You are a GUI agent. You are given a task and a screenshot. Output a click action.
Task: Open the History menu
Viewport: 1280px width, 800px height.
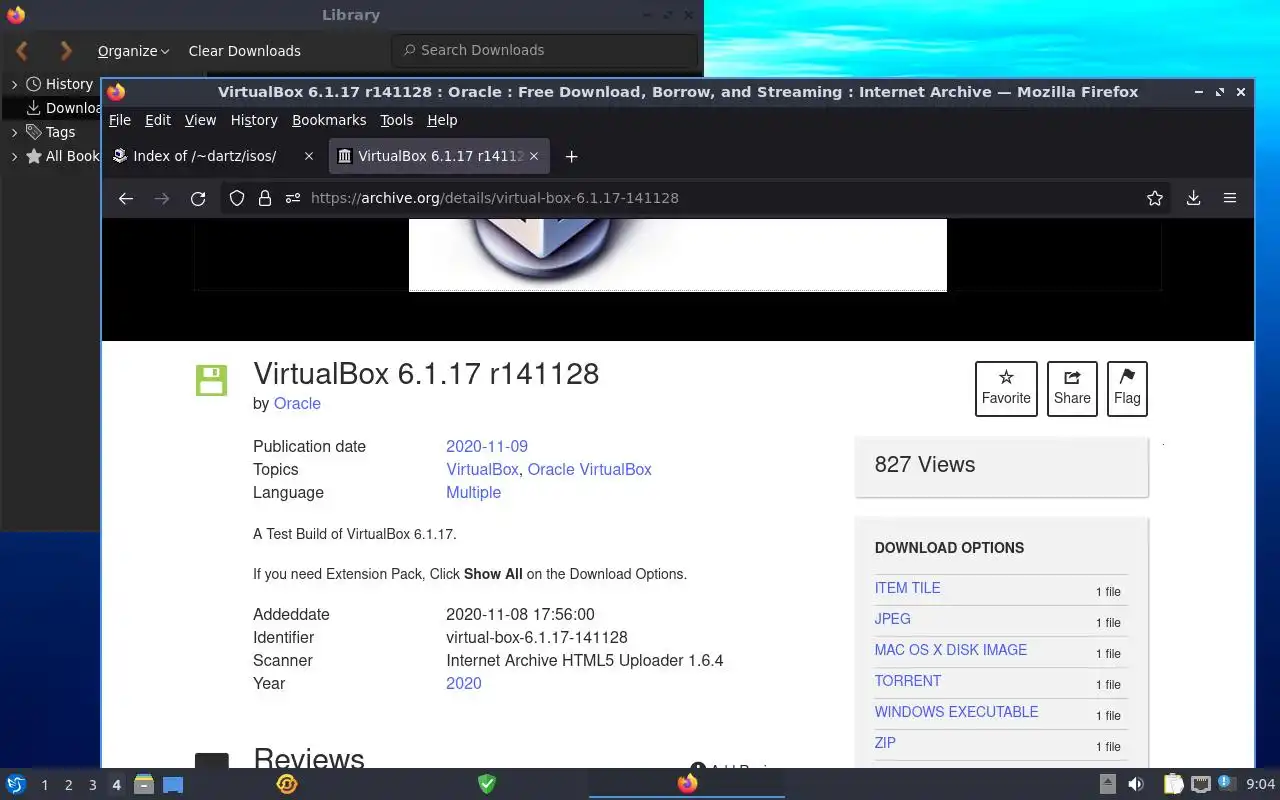254,120
